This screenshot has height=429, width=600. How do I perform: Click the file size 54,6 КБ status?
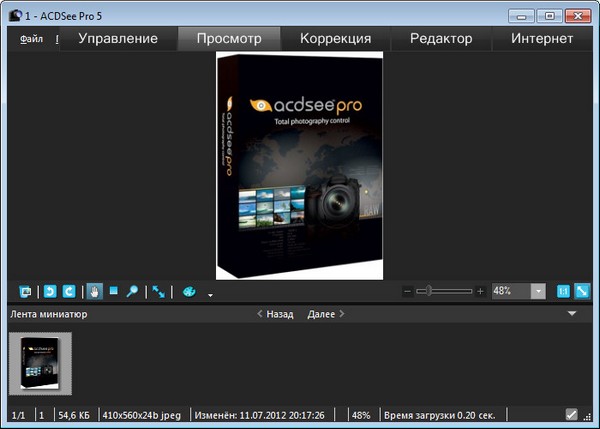pos(74,415)
